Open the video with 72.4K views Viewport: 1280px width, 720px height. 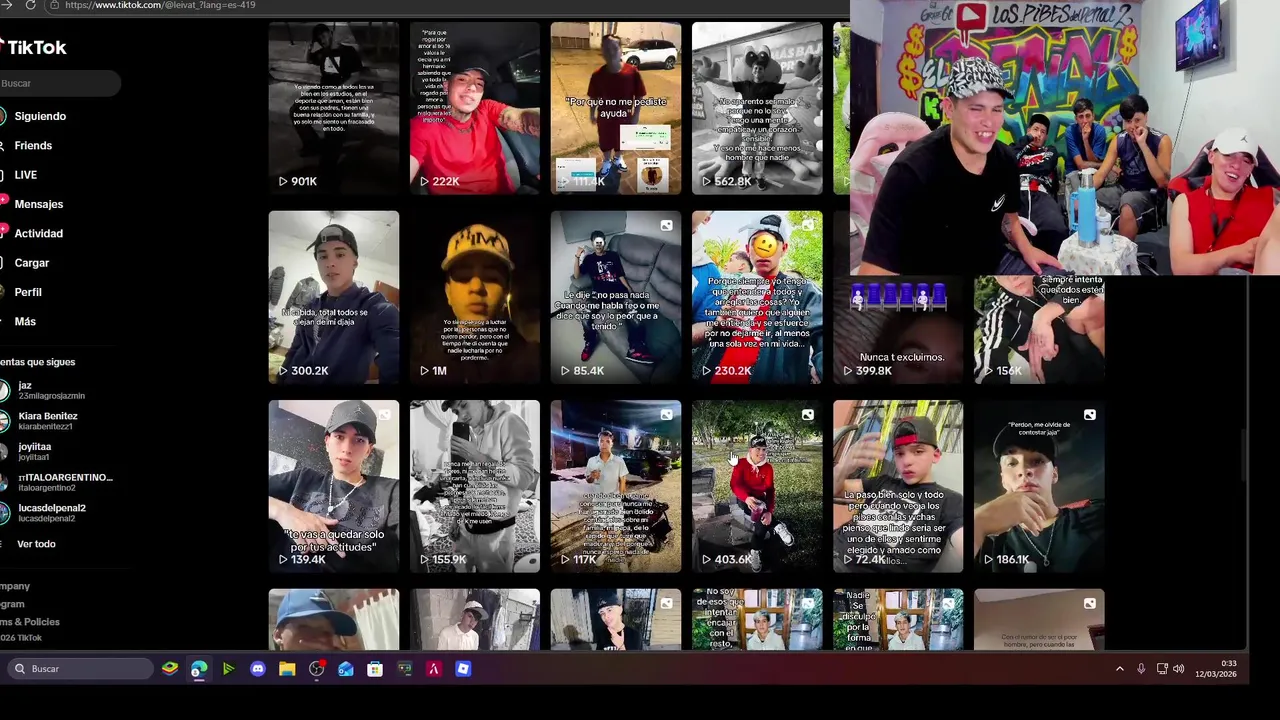click(898, 486)
